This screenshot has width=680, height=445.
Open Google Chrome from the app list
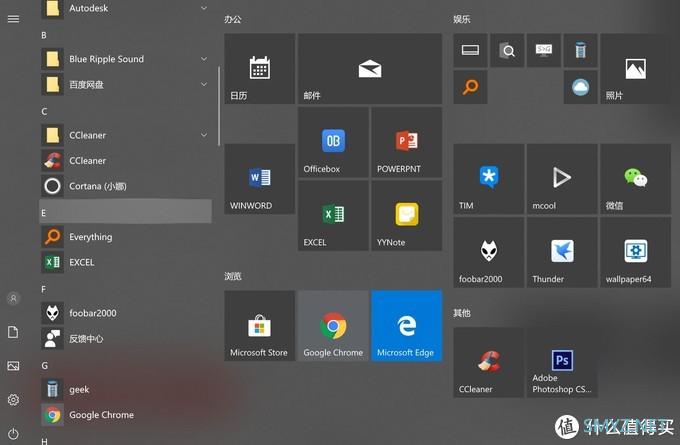click(126, 415)
